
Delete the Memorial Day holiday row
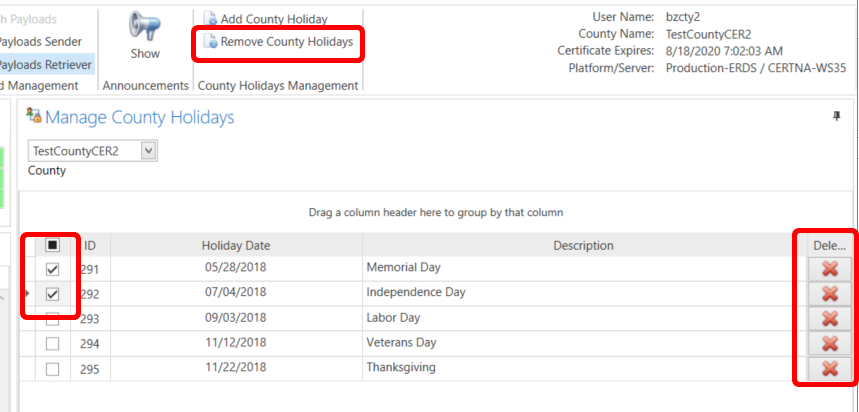point(829,268)
